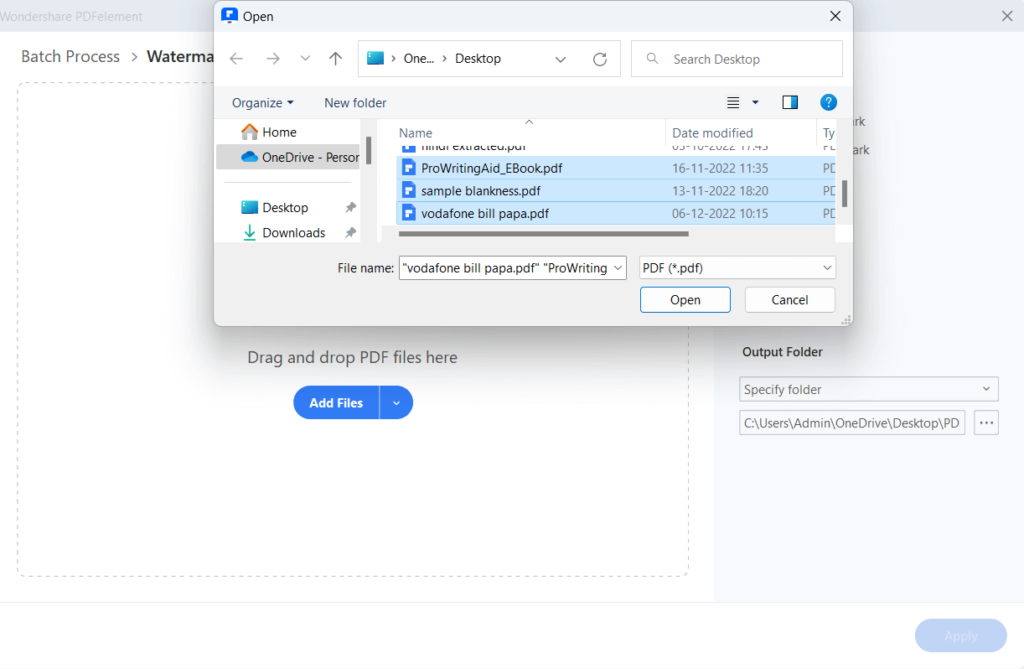Screen dimensions: 1024x669
Task: Click the Open button
Action: [x=685, y=300]
